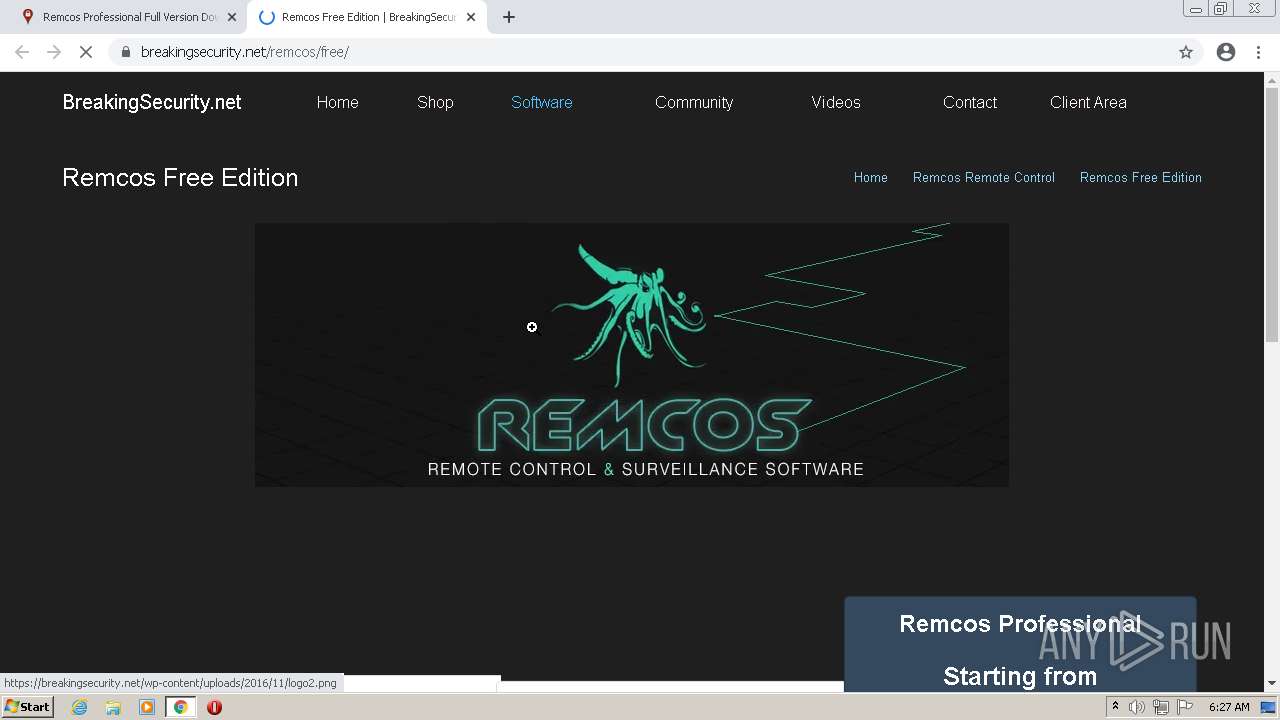Viewport: 1280px width, 720px height.
Task: Open the volume speaker tray icon
Action: click(x=1137, y=707)
